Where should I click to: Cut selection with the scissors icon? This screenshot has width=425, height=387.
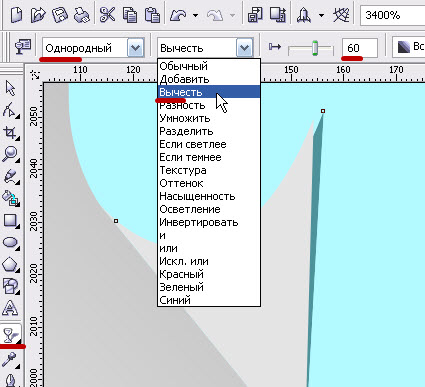point(107,15)
